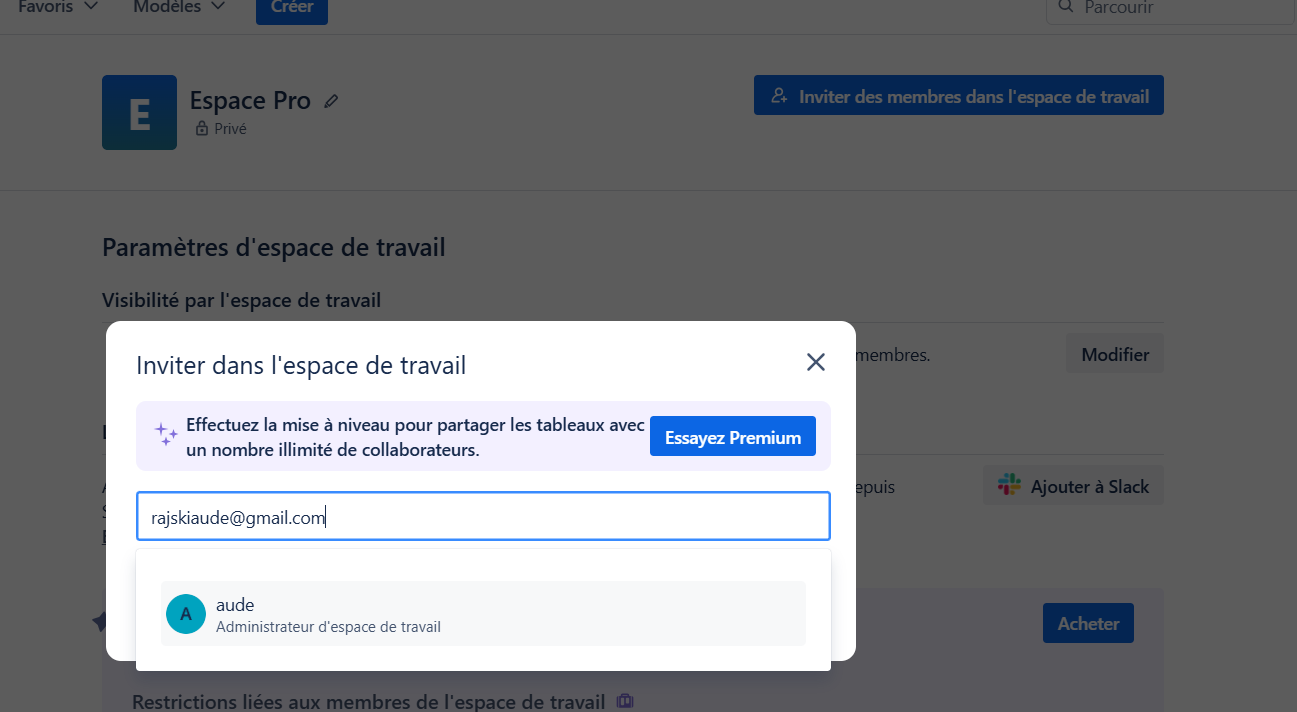Viewport: 1297px width, 712px height.
Task: Click the Slack logo icon
Action: [1009, 486]
